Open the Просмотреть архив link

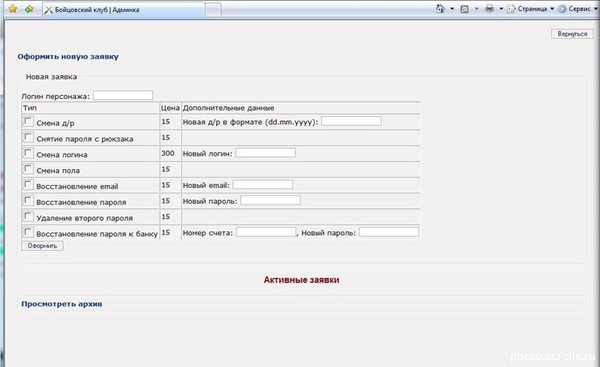click(62, 304)
